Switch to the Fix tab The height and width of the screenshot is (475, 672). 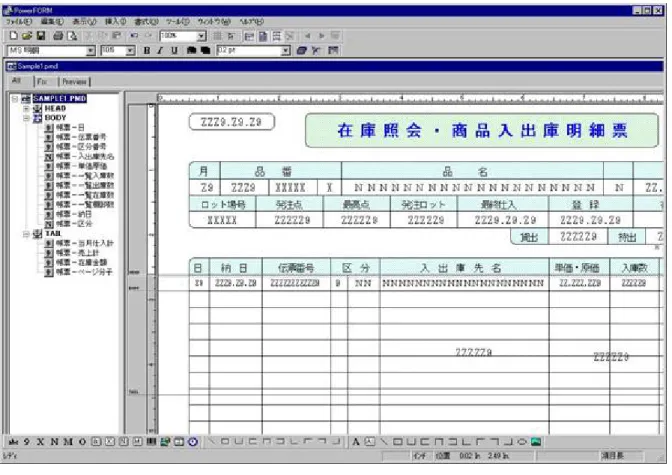pyautogui.click(x=42, y=81)
